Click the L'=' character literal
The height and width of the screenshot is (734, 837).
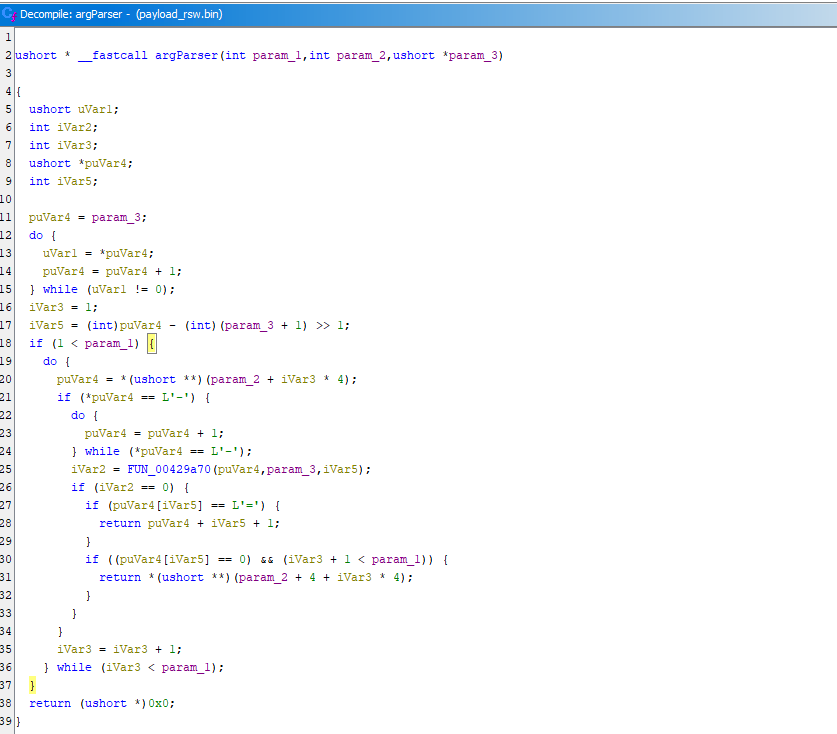pos(248,505)
